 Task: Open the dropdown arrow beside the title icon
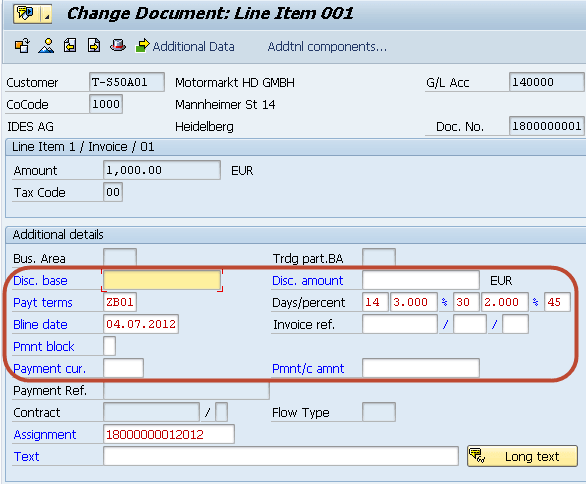46,14
